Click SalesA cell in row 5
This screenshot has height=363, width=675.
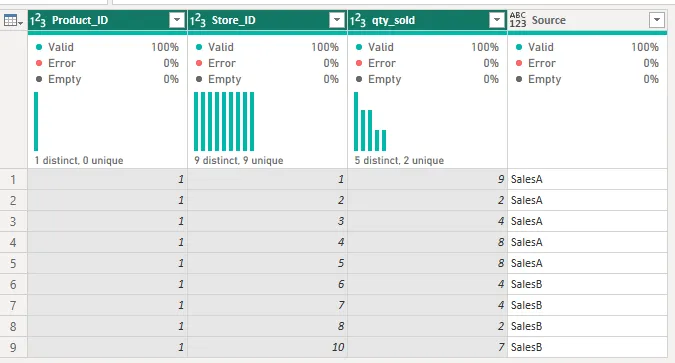pyautogui.click(x=588, y=263)
